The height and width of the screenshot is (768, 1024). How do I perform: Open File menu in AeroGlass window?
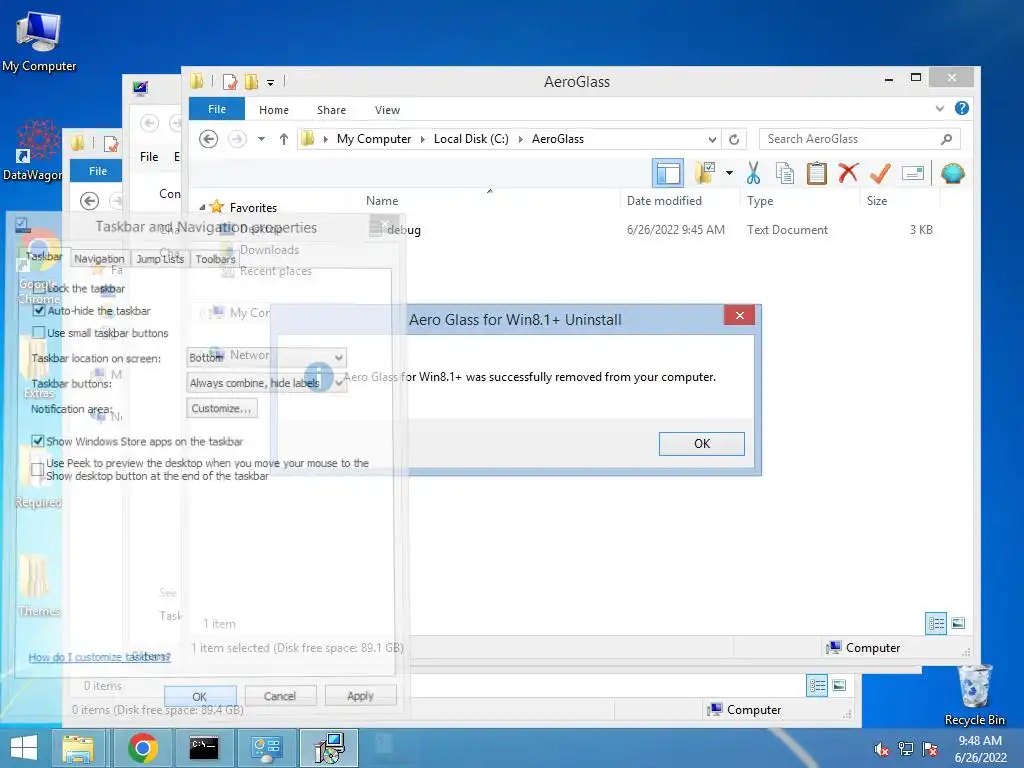click(x=217, y=109)
